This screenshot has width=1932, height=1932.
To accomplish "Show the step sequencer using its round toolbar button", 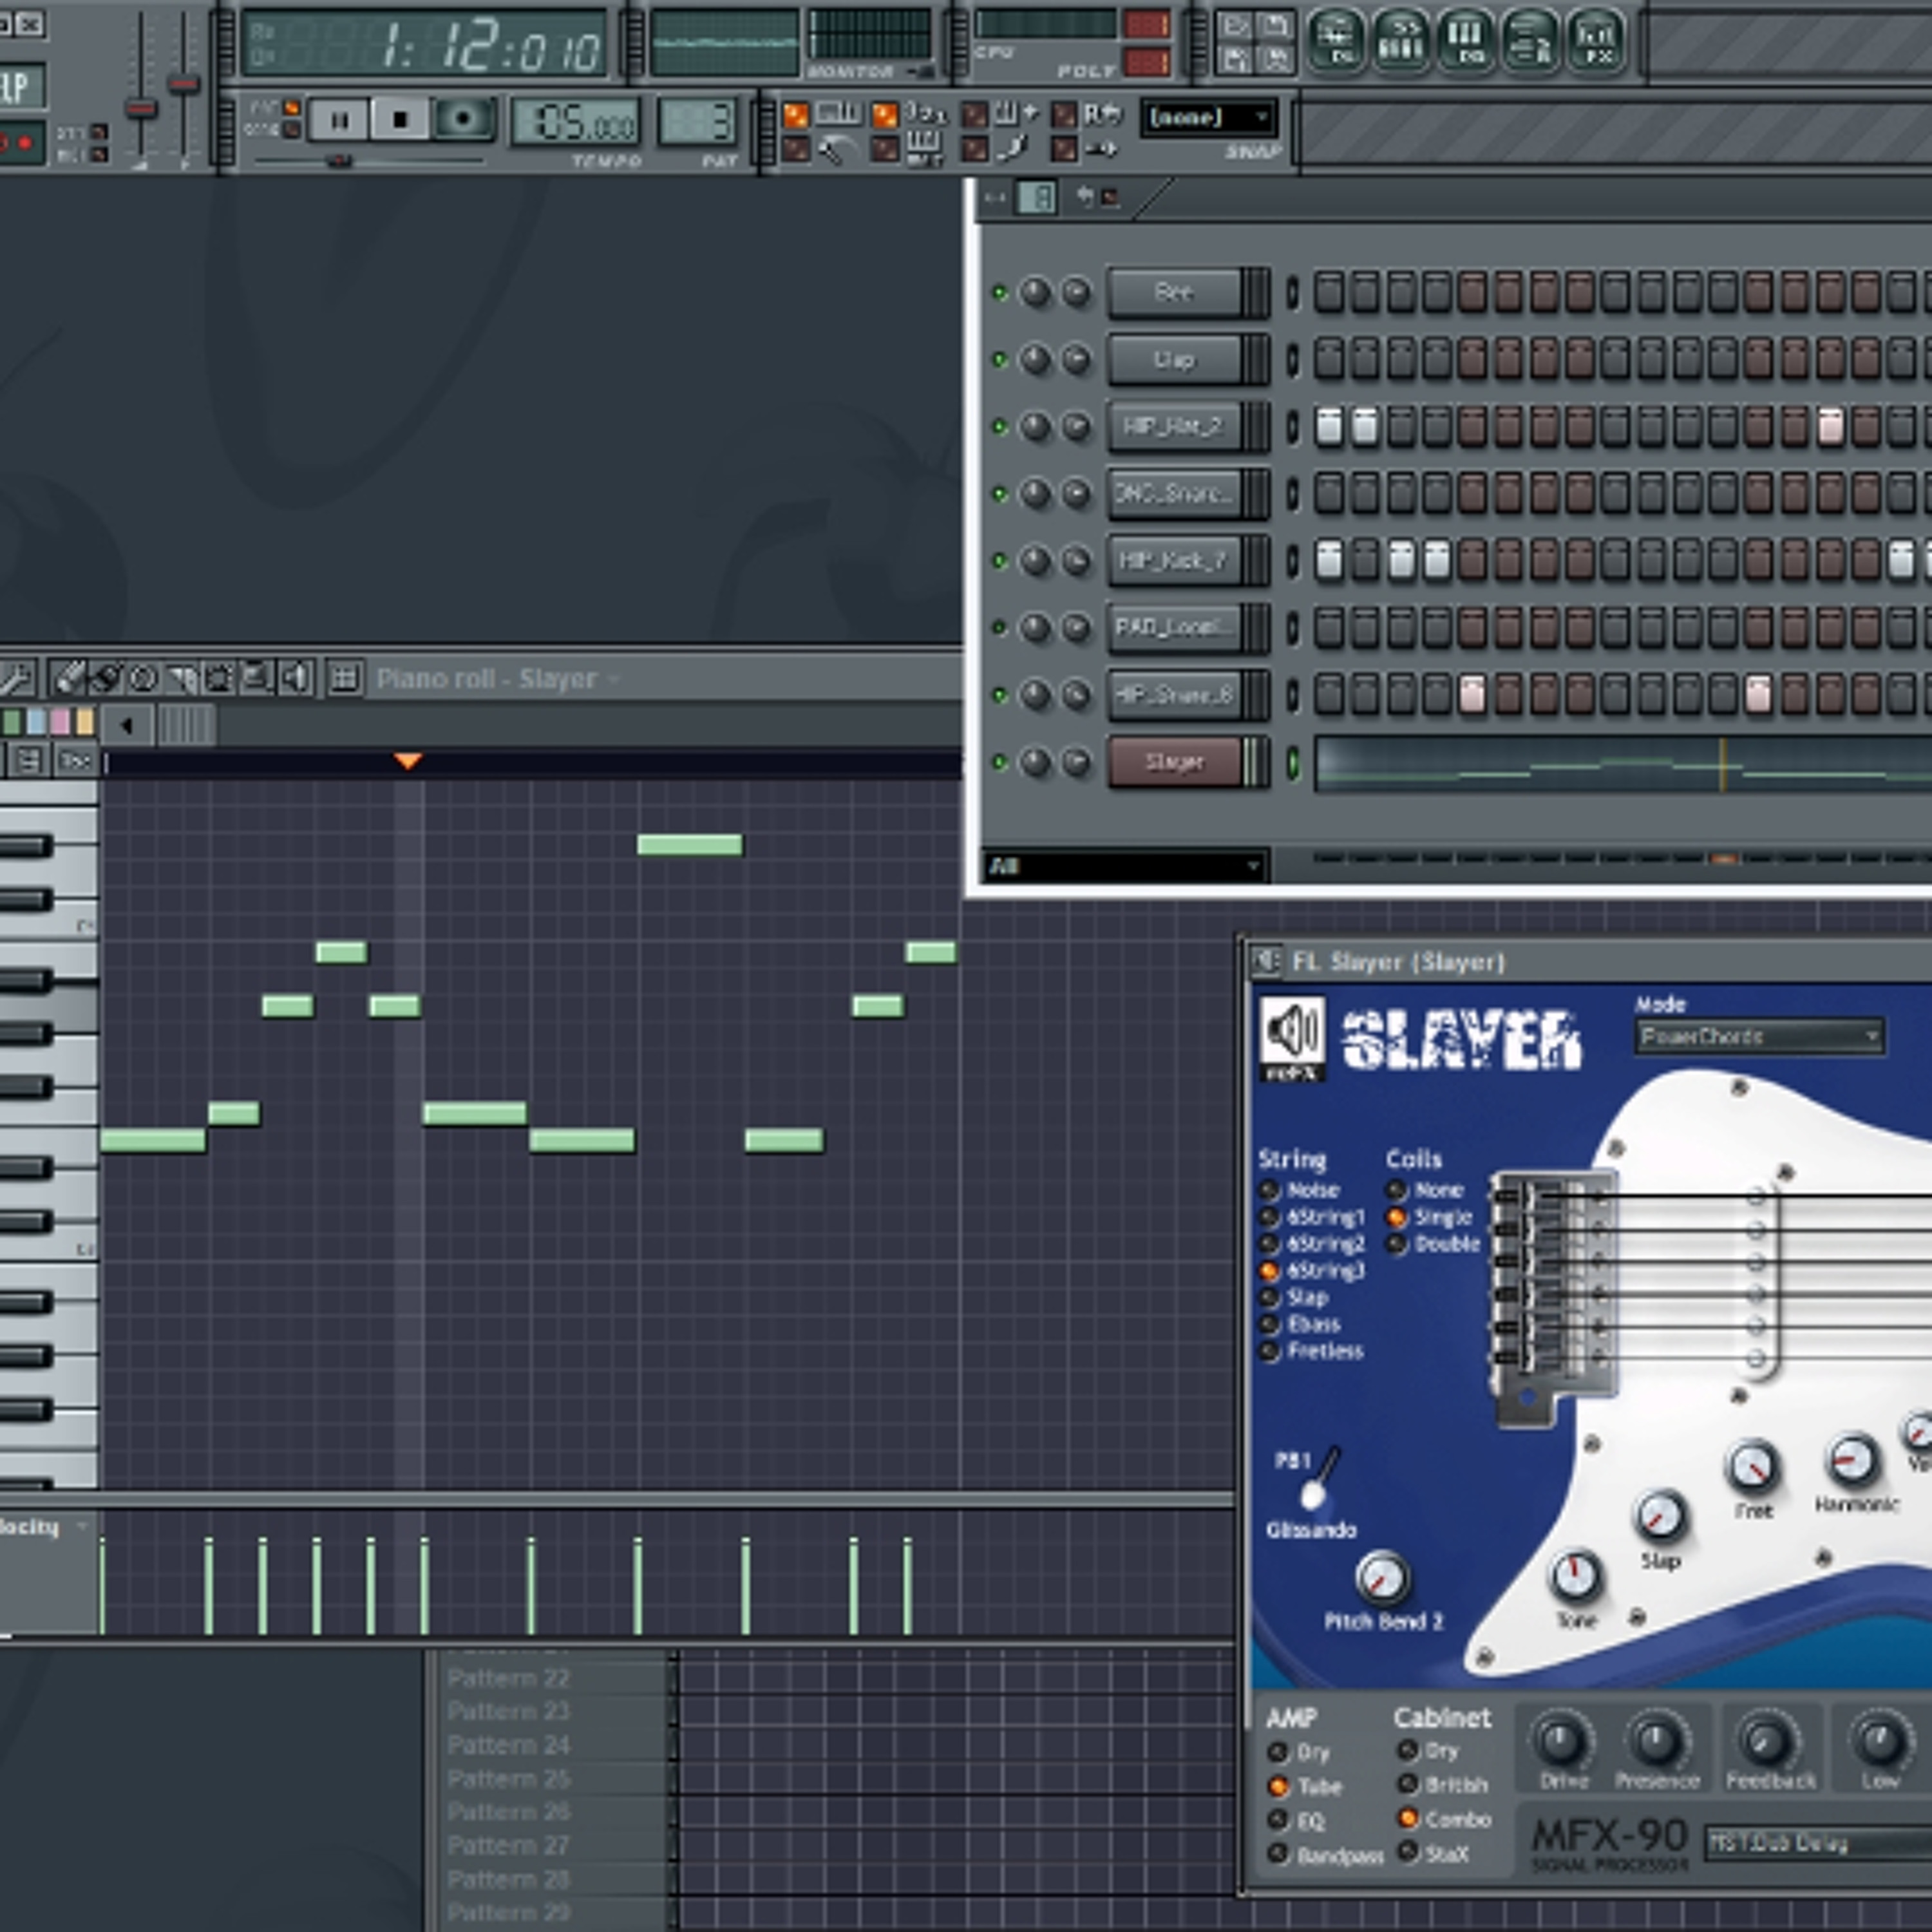I will coord(1401,40).
